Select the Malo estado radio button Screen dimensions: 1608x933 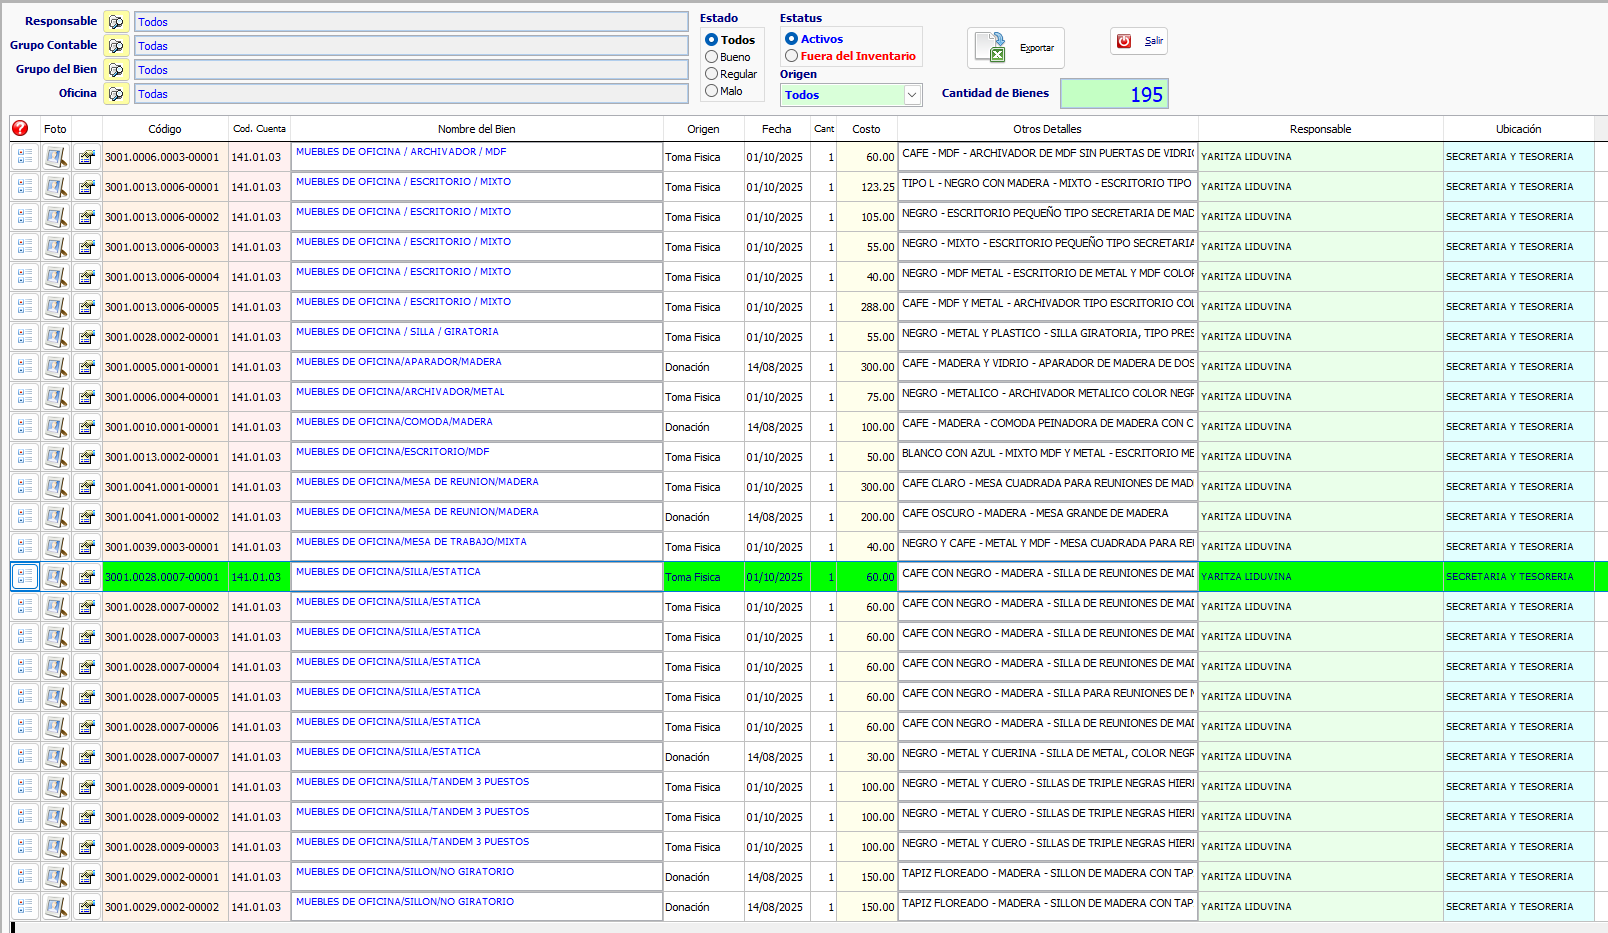pos(712,91)
